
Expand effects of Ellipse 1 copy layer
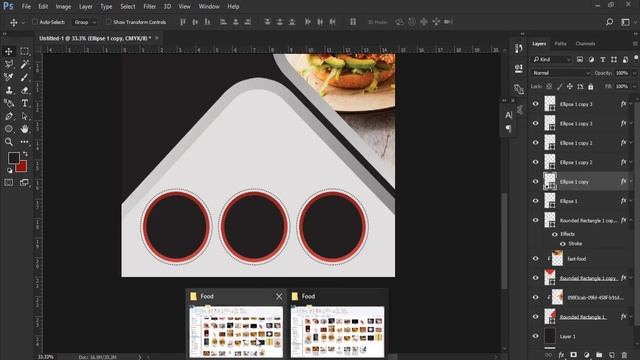click(x=631, y=182)
